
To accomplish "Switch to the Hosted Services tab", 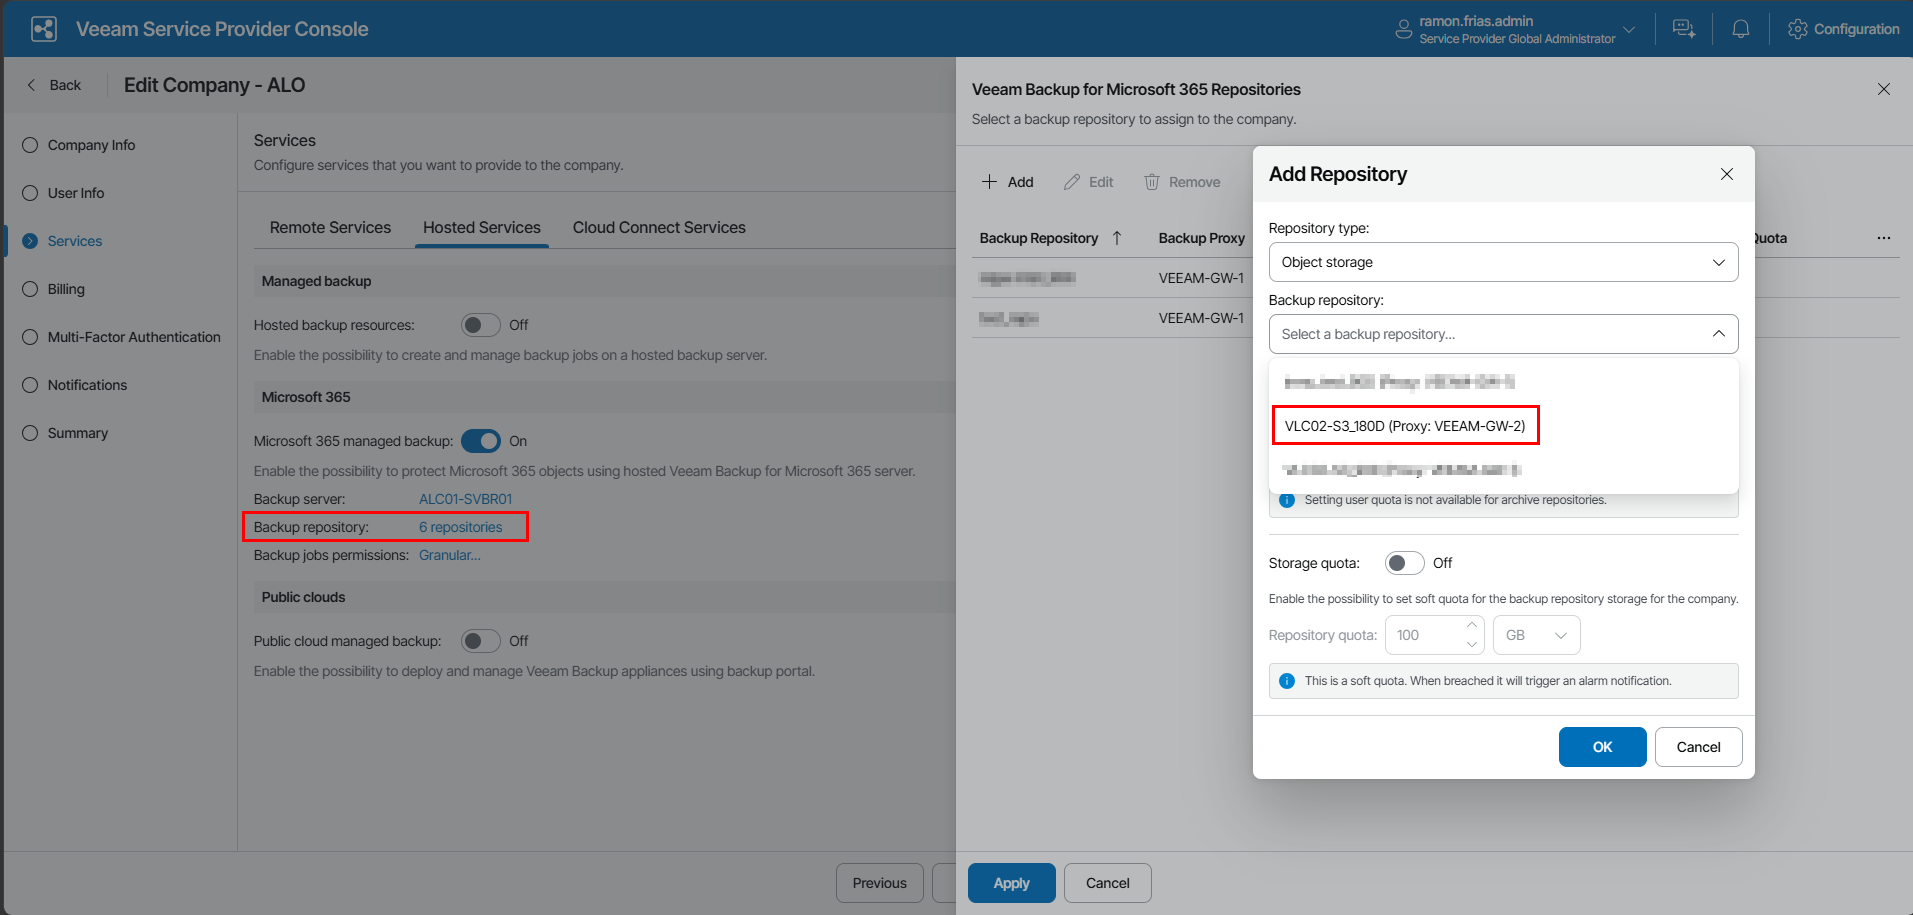I will pyautogui.click(x=482, y=227).
